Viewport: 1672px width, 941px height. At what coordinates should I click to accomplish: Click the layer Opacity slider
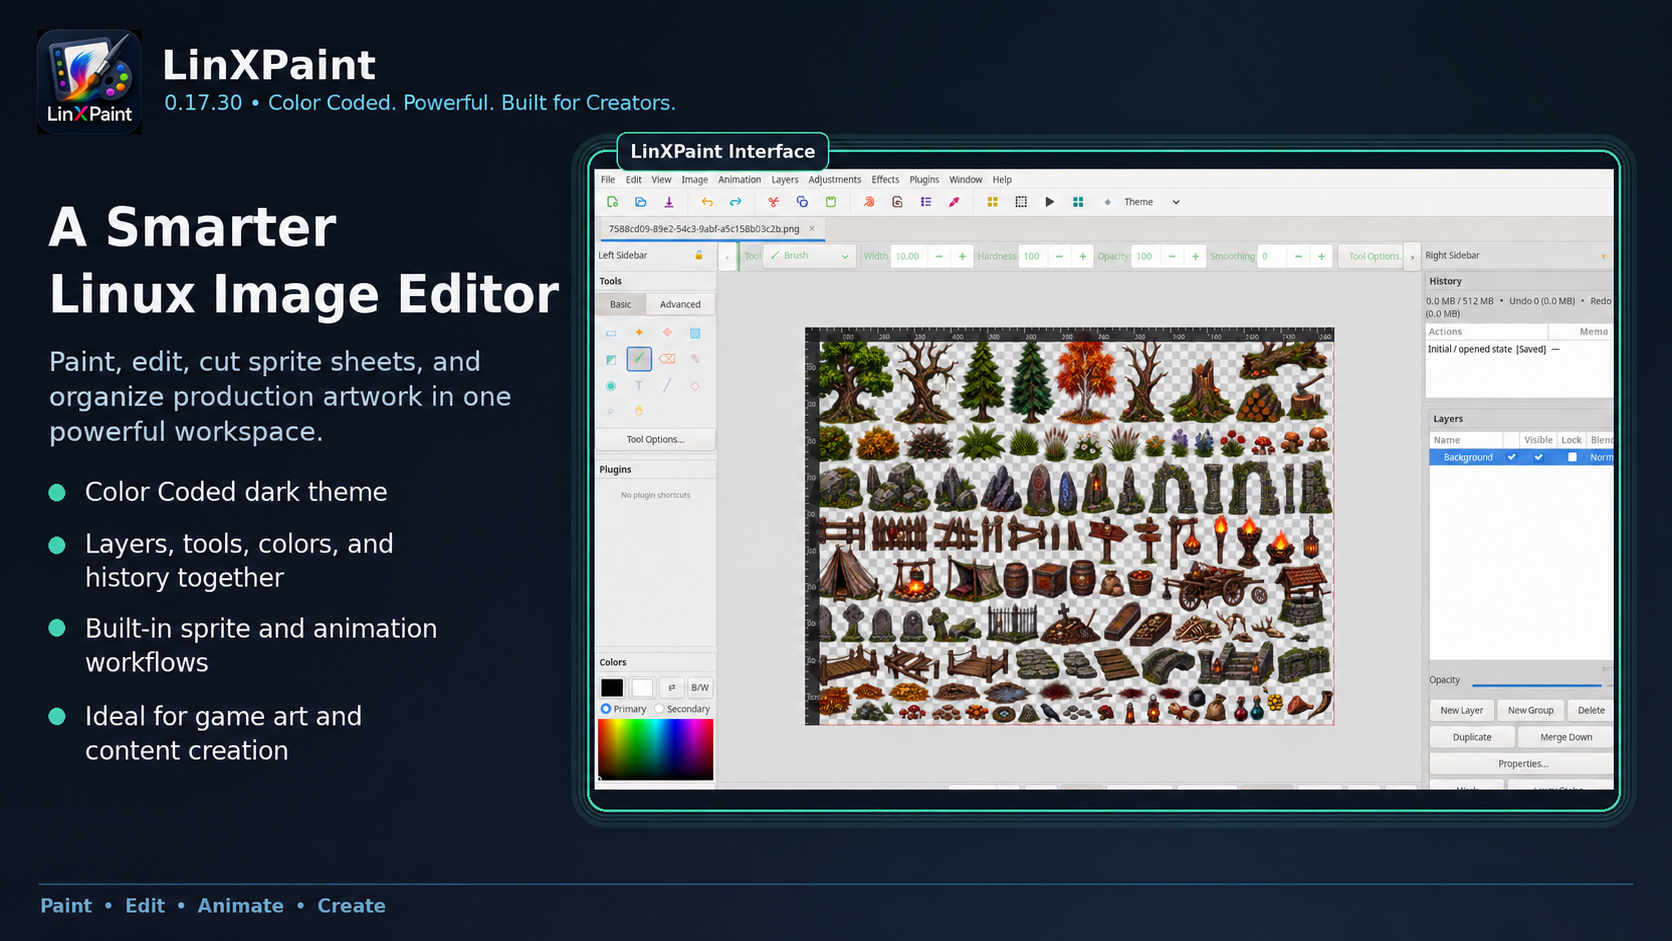tap(1536, 685)
